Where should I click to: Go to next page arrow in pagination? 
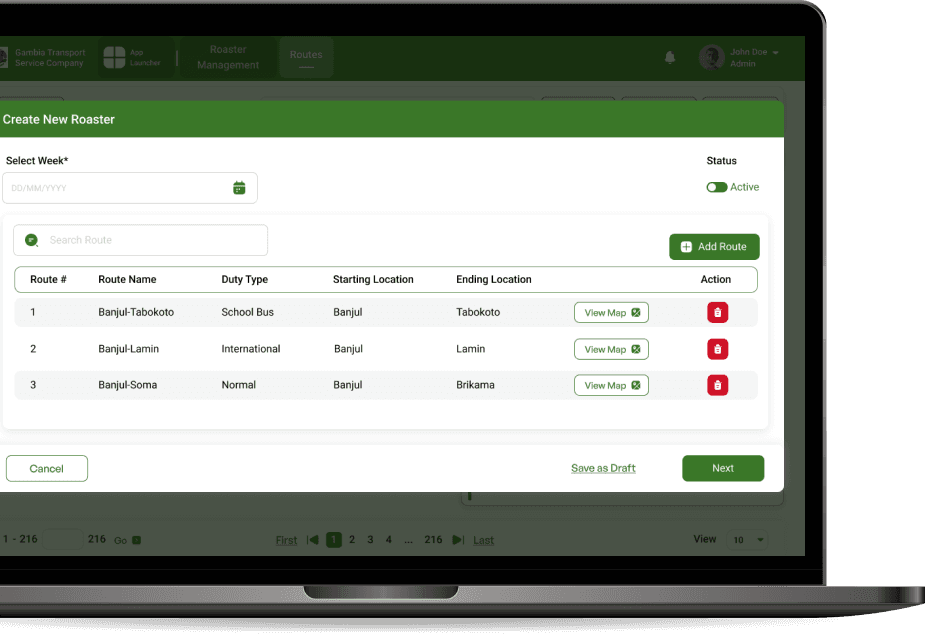pyautogui.click(x=457, y=540)
